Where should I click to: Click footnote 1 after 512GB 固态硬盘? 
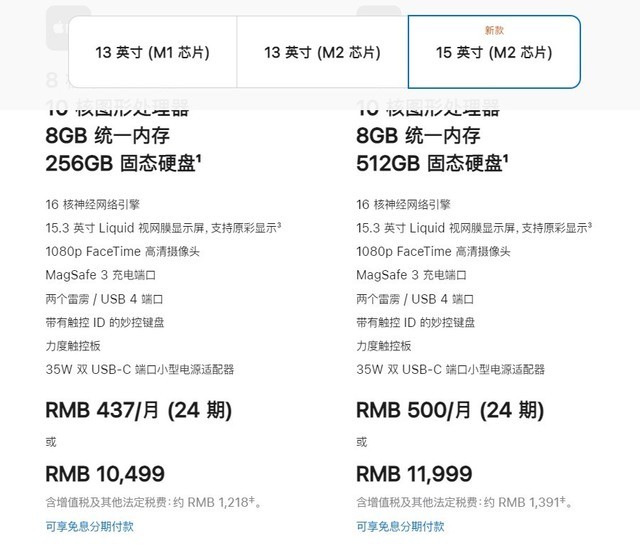[508, 157]
